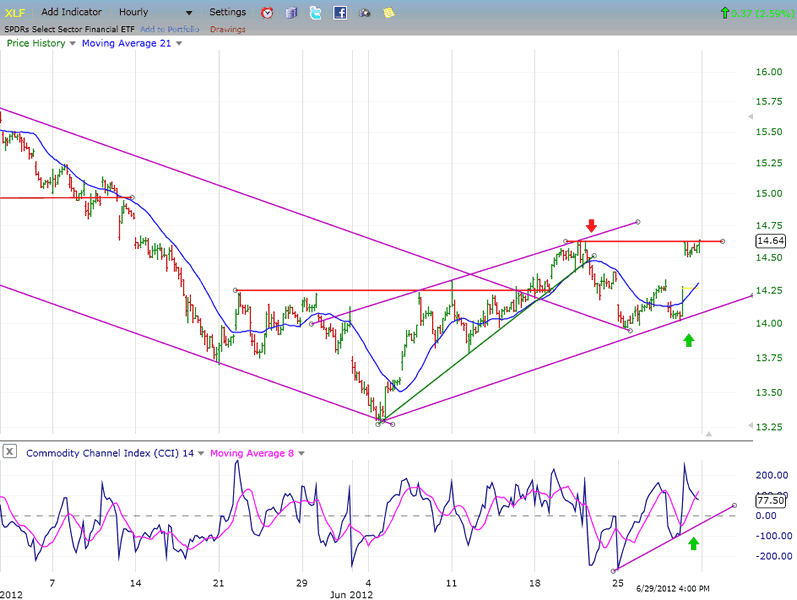This screenshot has height=600, width=797.
Task: Open the Price History dropdown arrow
Action: coord(73,44)
